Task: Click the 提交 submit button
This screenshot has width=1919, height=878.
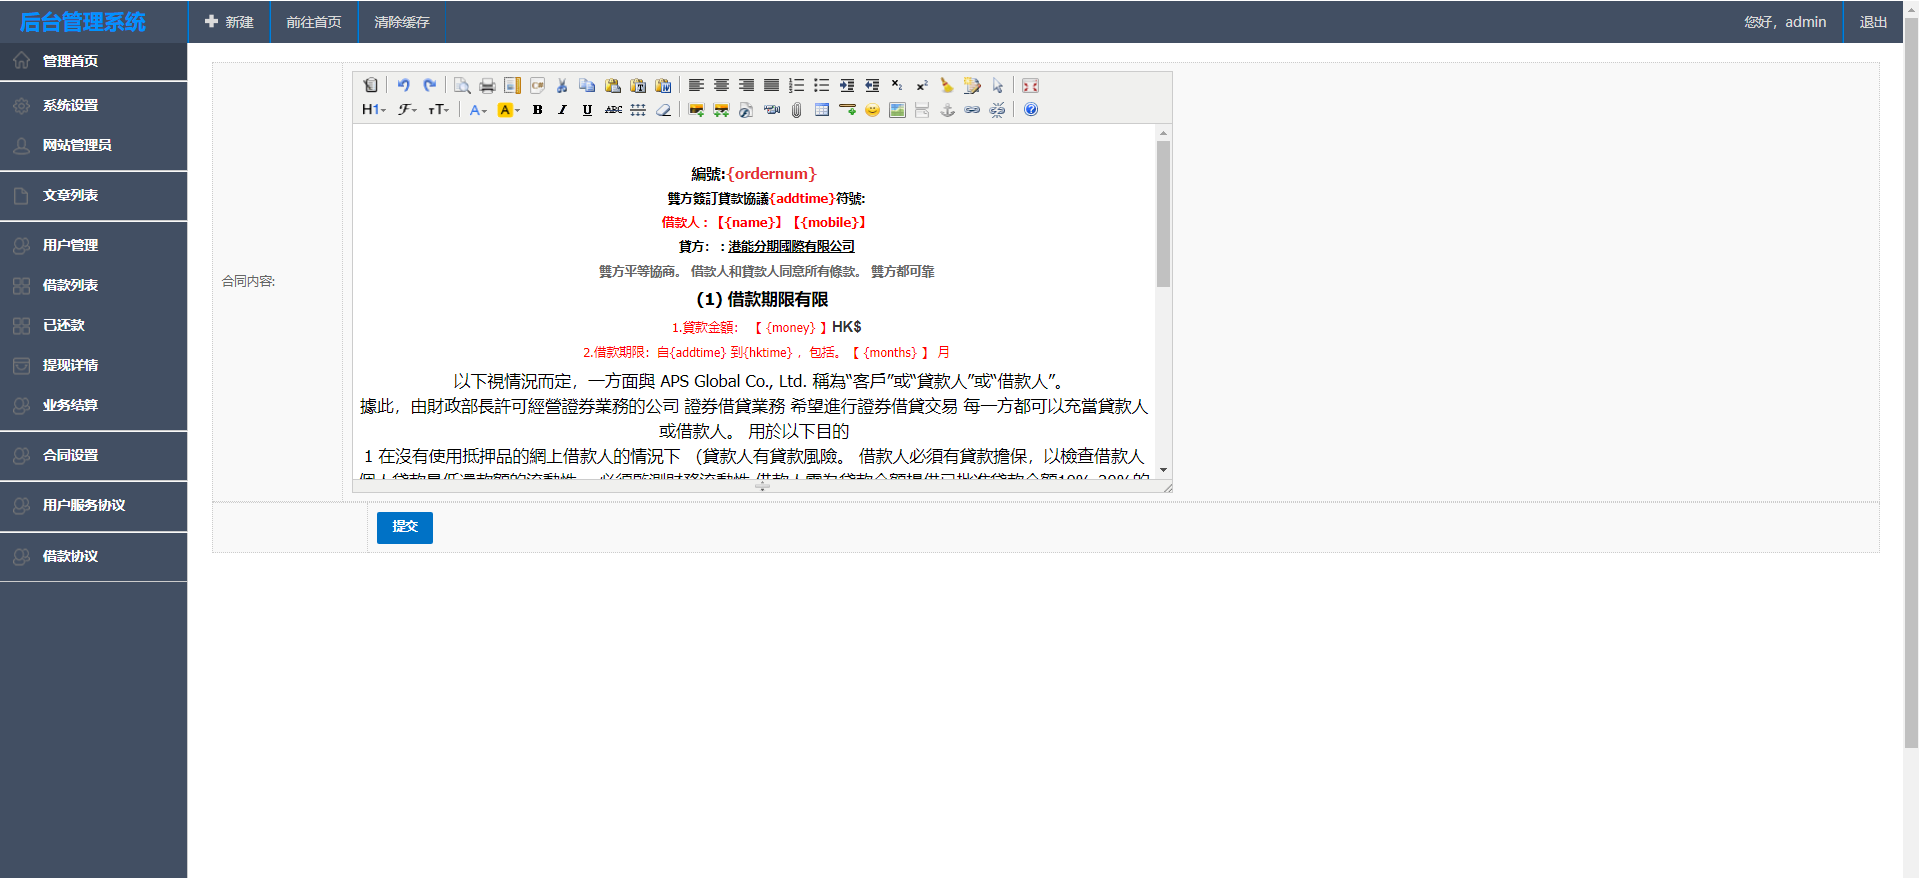Action: click(x=404, y=527)
